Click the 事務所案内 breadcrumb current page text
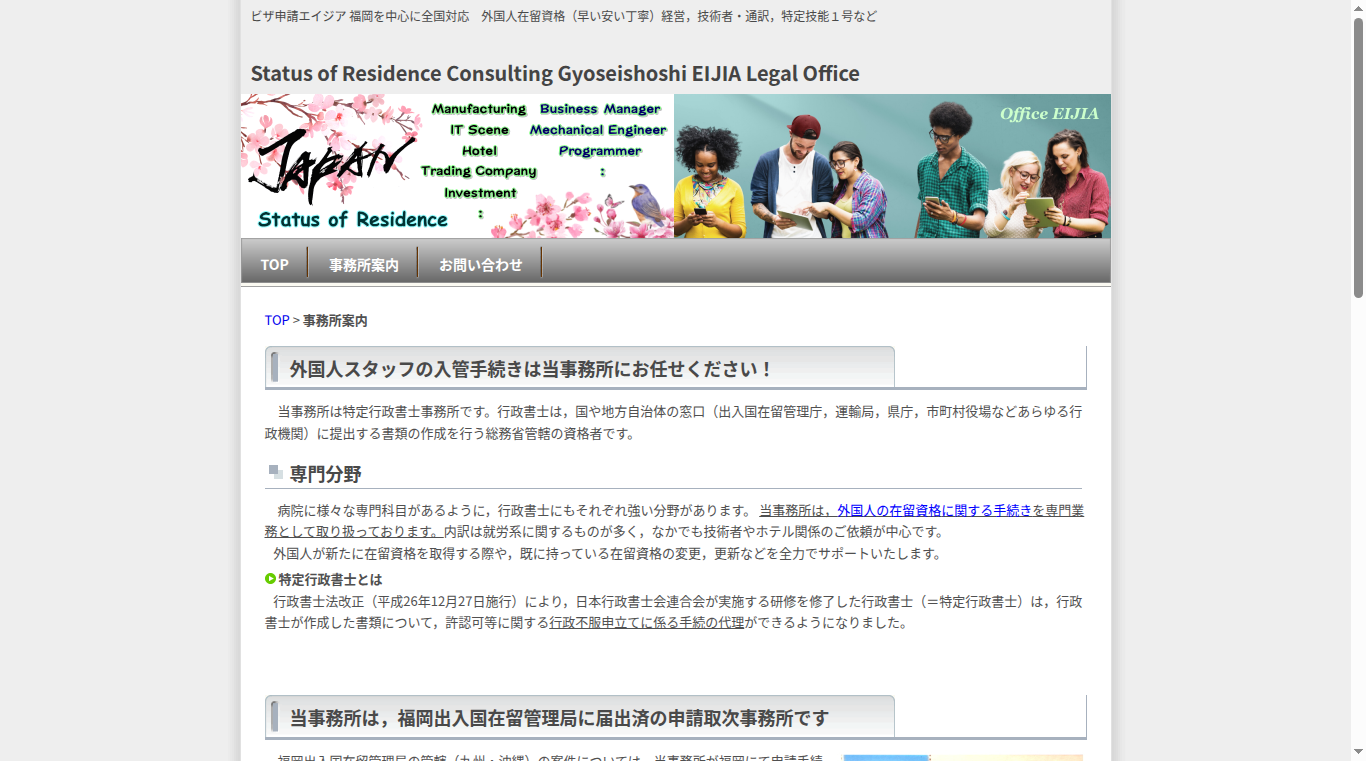 tap(335, 320)
